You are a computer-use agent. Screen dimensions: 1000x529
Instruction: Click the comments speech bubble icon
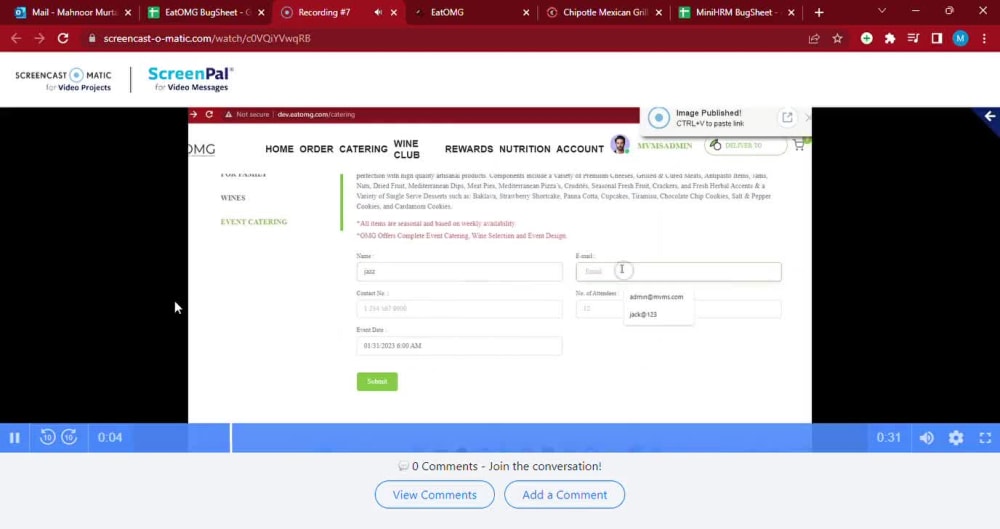pos(403,466)
